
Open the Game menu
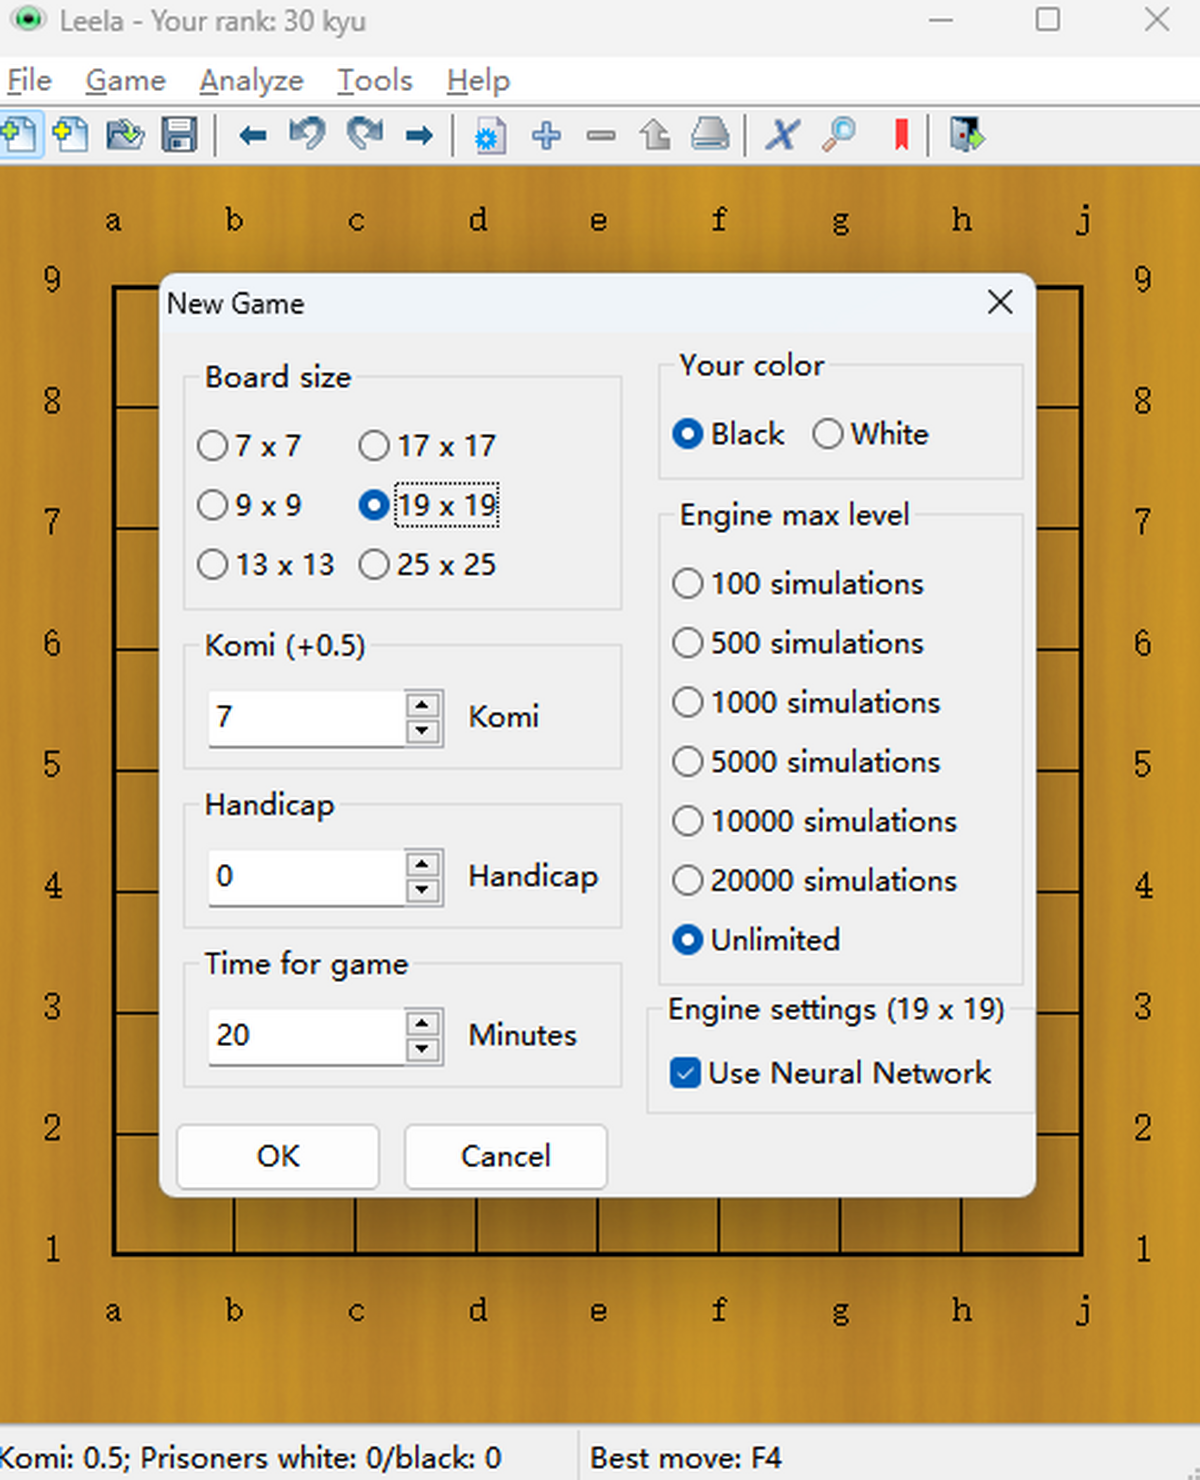coord(125,80)
